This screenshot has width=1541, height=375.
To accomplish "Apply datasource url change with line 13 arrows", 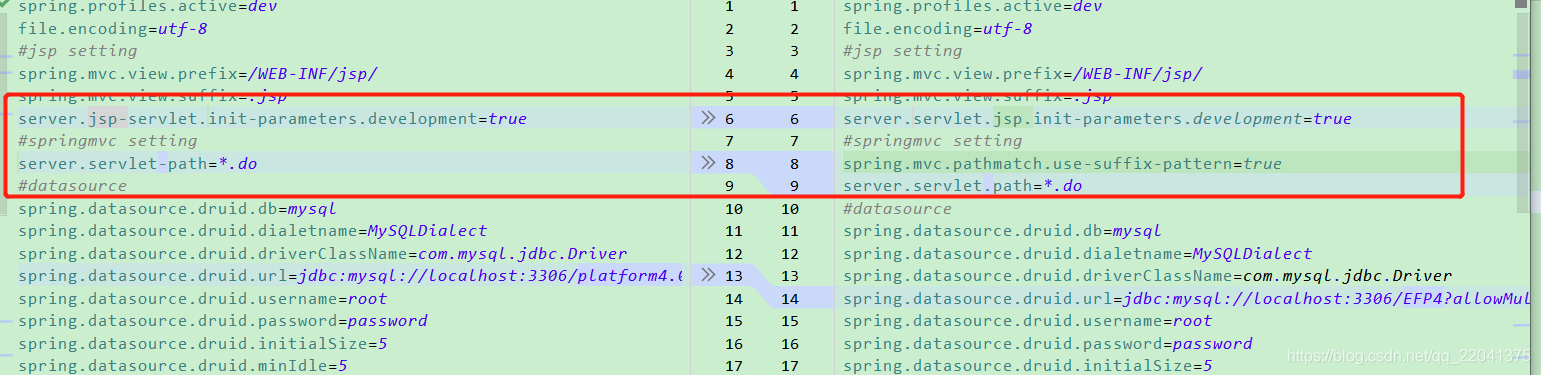I will pos(708,275).
